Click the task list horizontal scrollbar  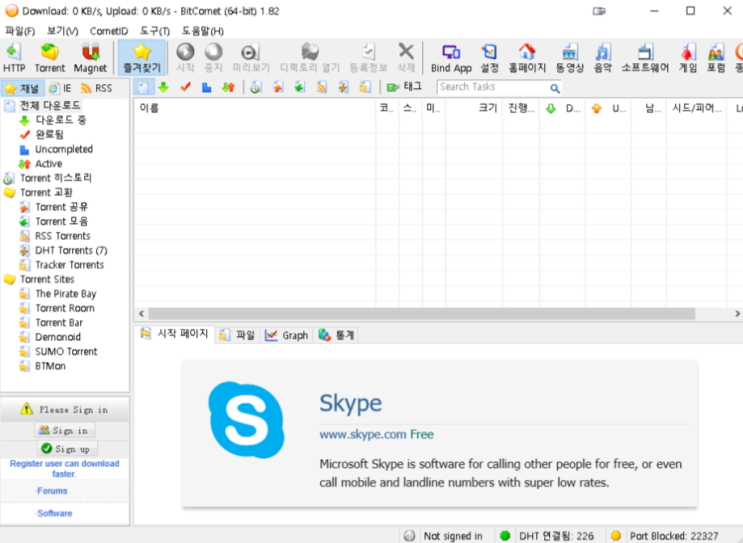click(x=420, y=314)
